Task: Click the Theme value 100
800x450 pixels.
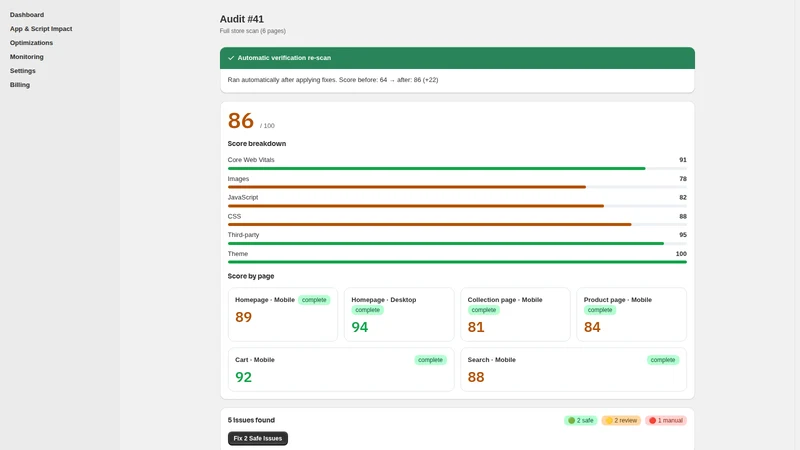Action: click(x=681, y=254)
